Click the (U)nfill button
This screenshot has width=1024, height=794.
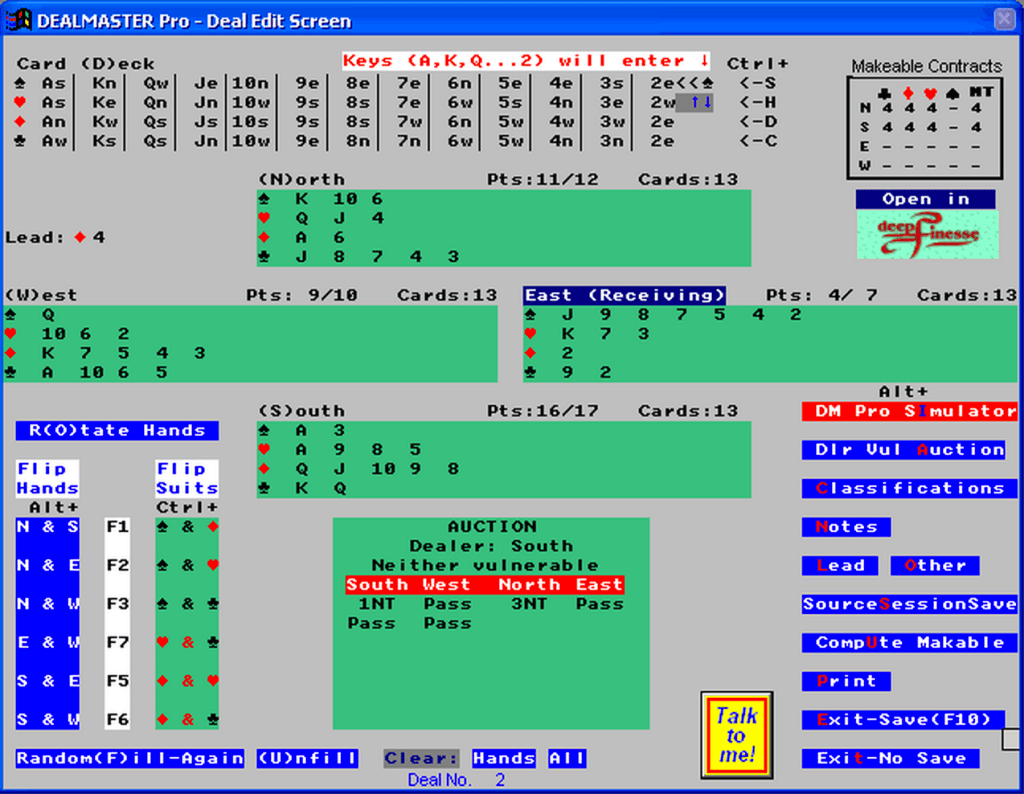(x=307, y=758)
